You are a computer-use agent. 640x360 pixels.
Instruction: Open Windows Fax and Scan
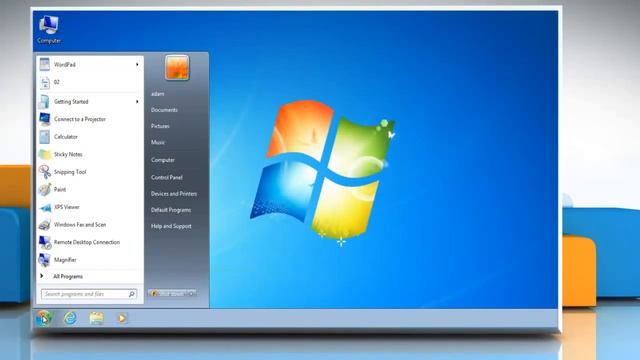90,224
